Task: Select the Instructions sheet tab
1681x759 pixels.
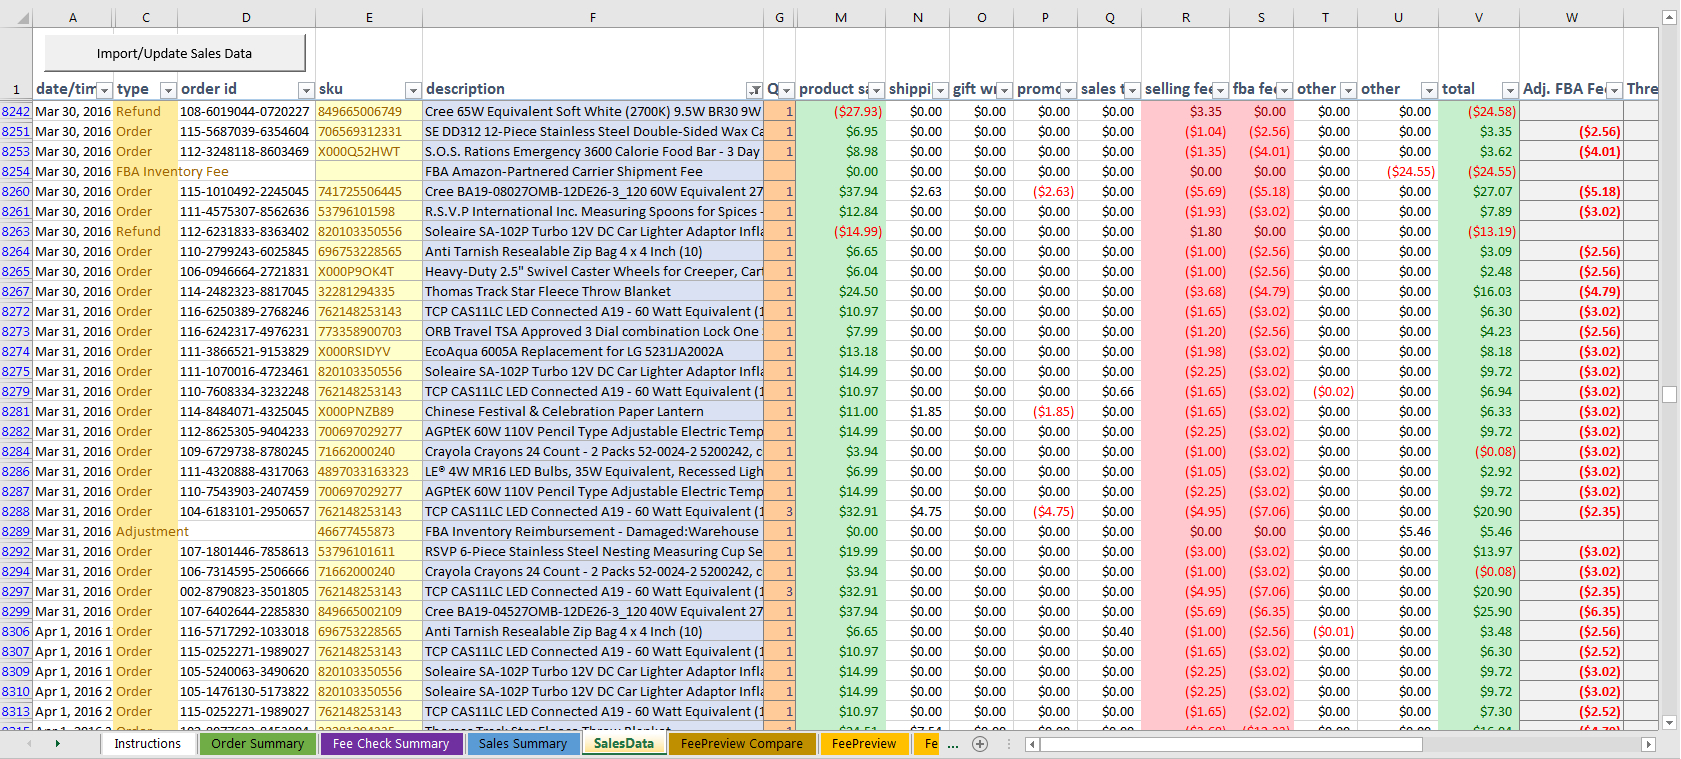Action: point(147,744)
